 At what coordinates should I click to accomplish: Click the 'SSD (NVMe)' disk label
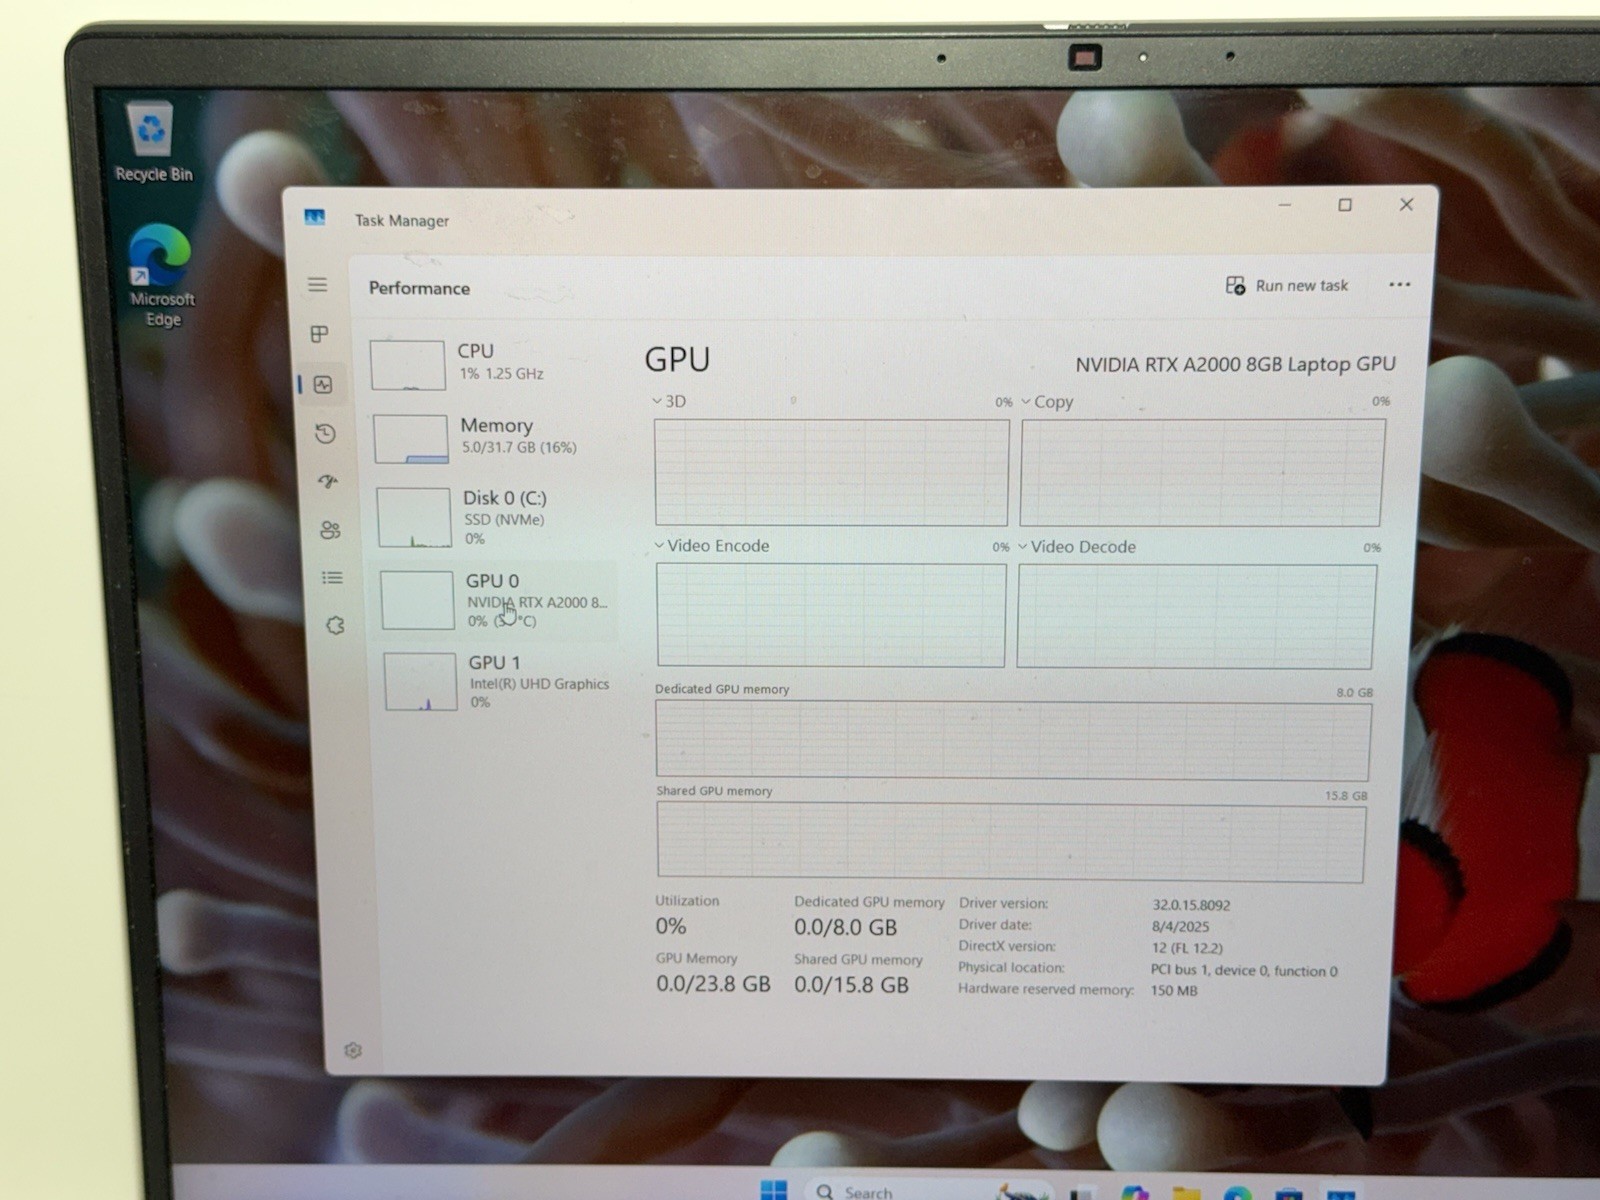point(504,520)
